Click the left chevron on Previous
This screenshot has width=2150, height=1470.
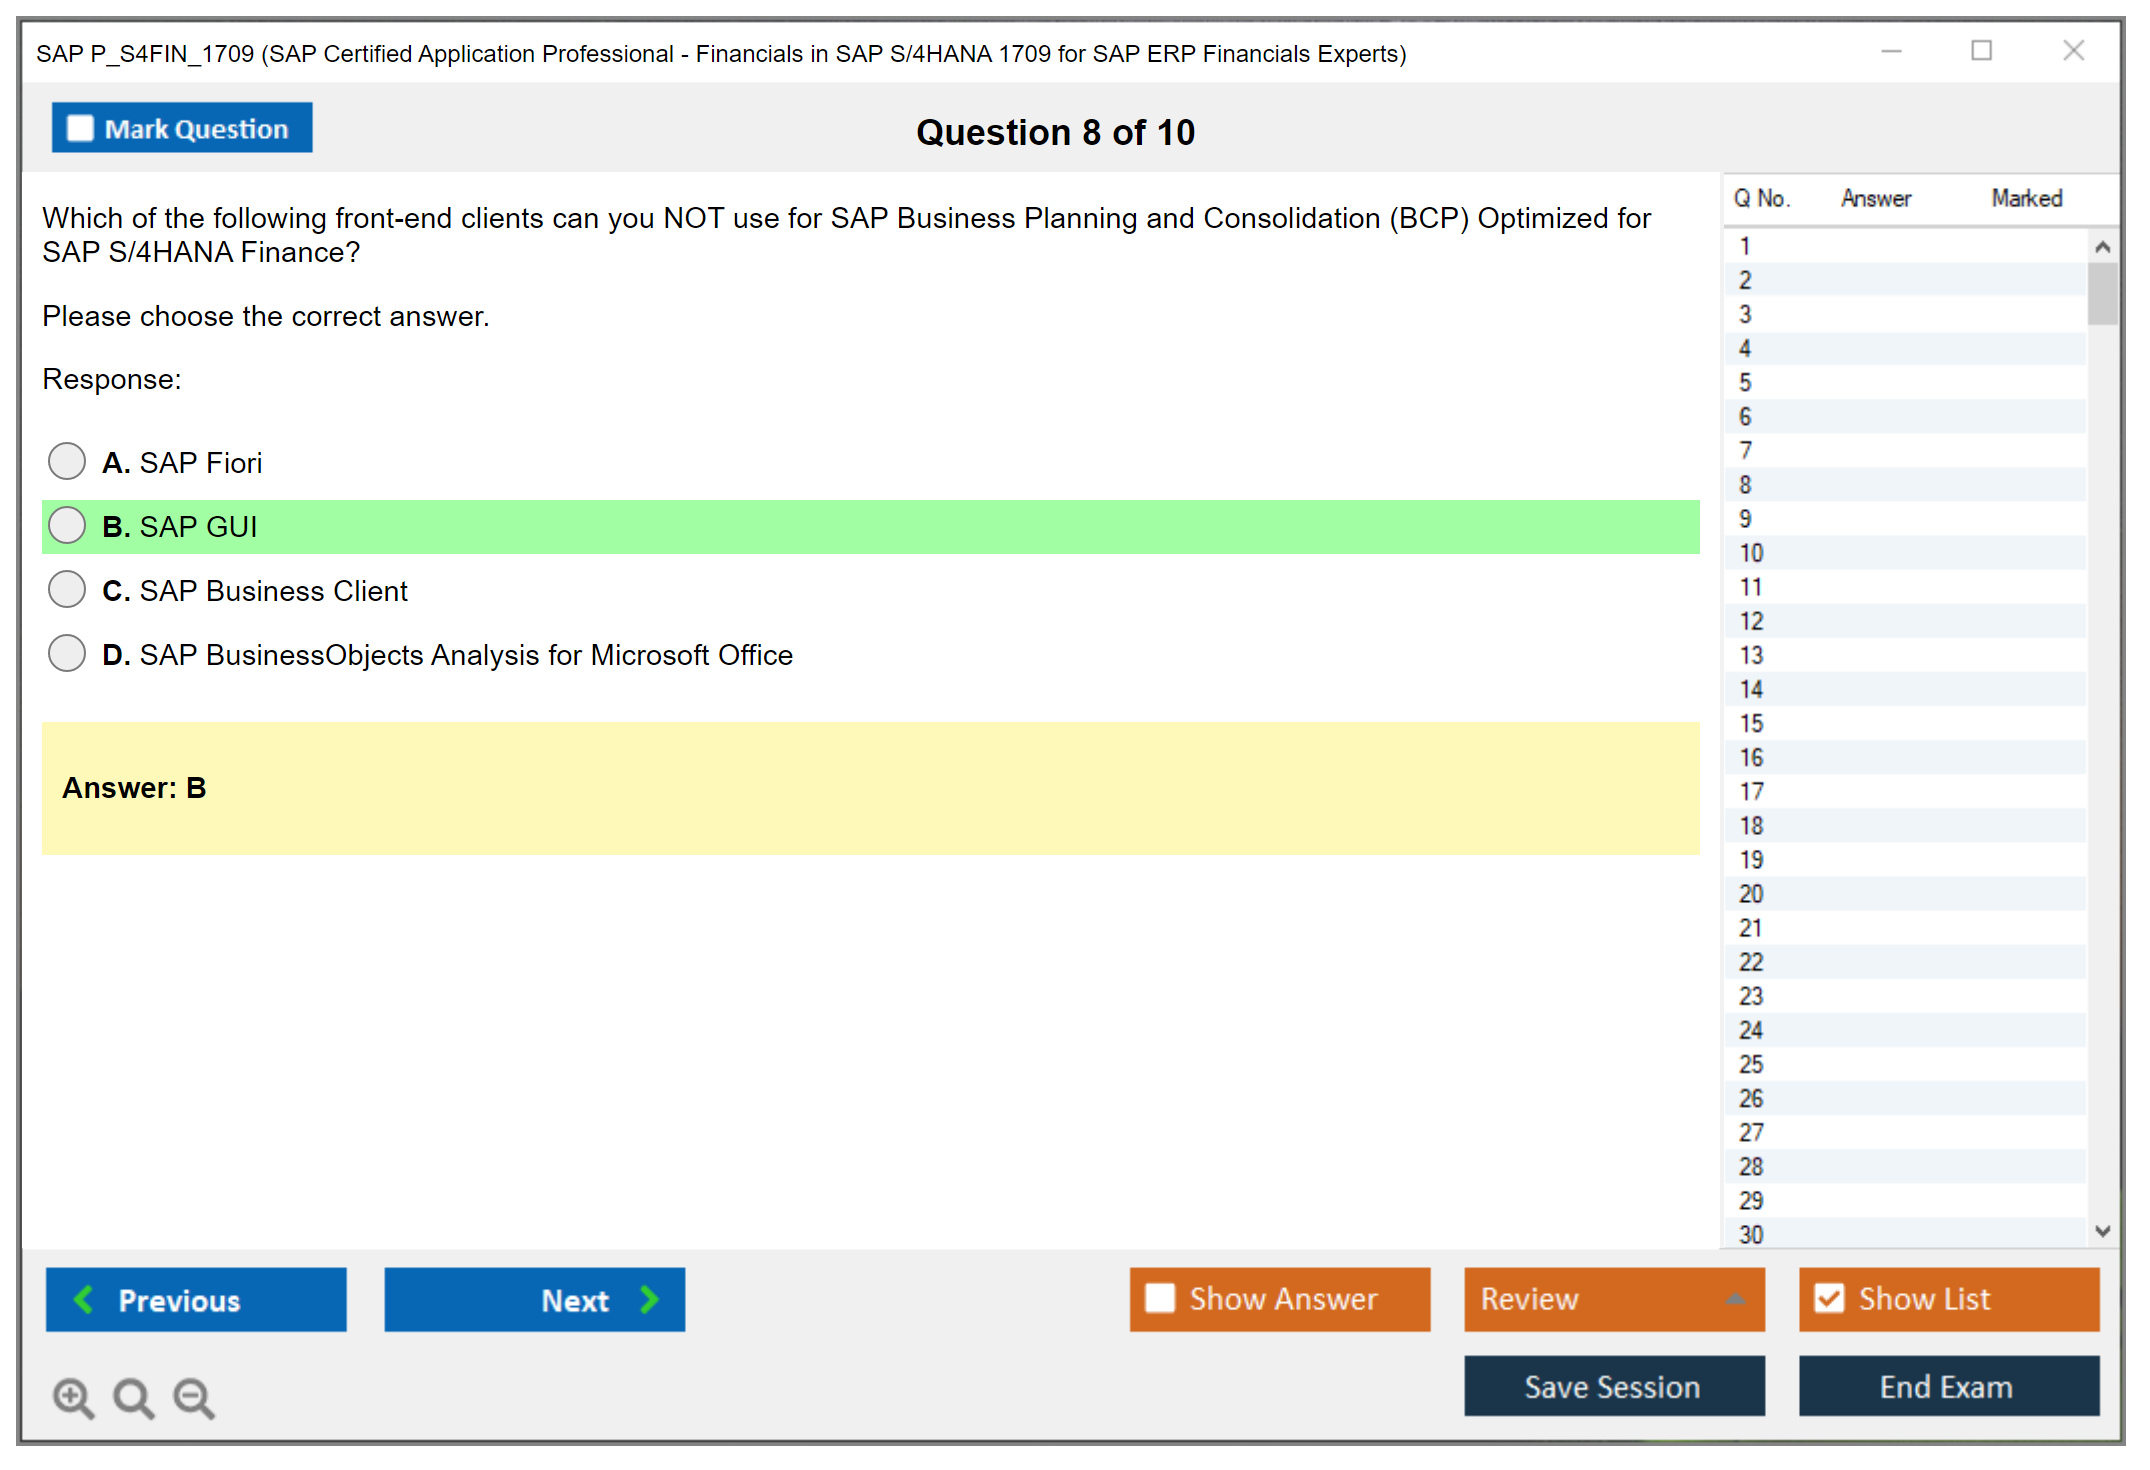(84, 1300)
